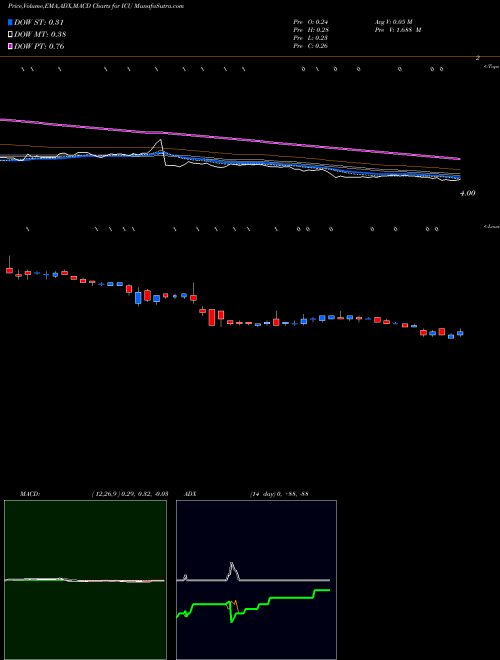Click the 'Pre H: 0.28' value
The image size is (500, 660).
(x=311, y=30)
